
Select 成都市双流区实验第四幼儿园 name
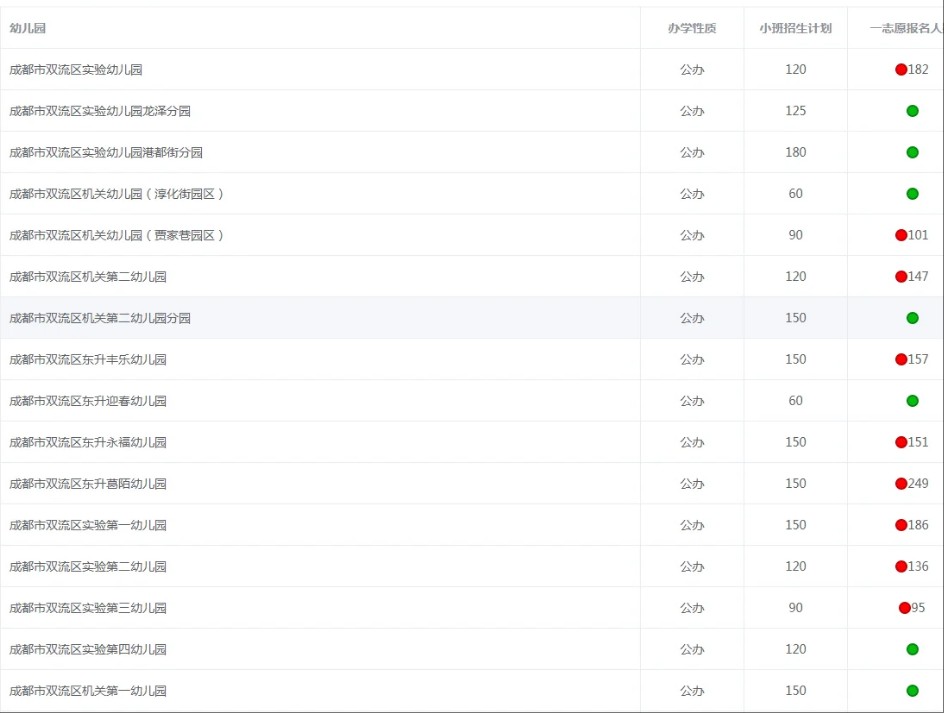coord(88,650)
